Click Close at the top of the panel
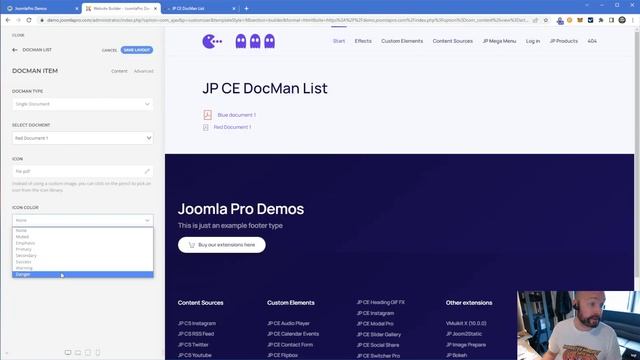The image size is (640, 360). tap(18, 35)
